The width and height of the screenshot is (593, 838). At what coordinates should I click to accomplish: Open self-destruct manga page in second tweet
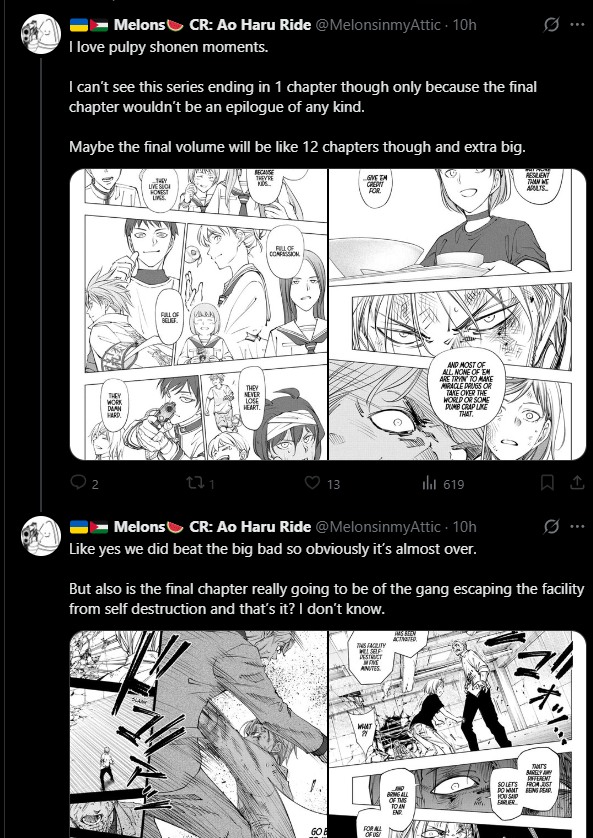[x=458, y=734]
